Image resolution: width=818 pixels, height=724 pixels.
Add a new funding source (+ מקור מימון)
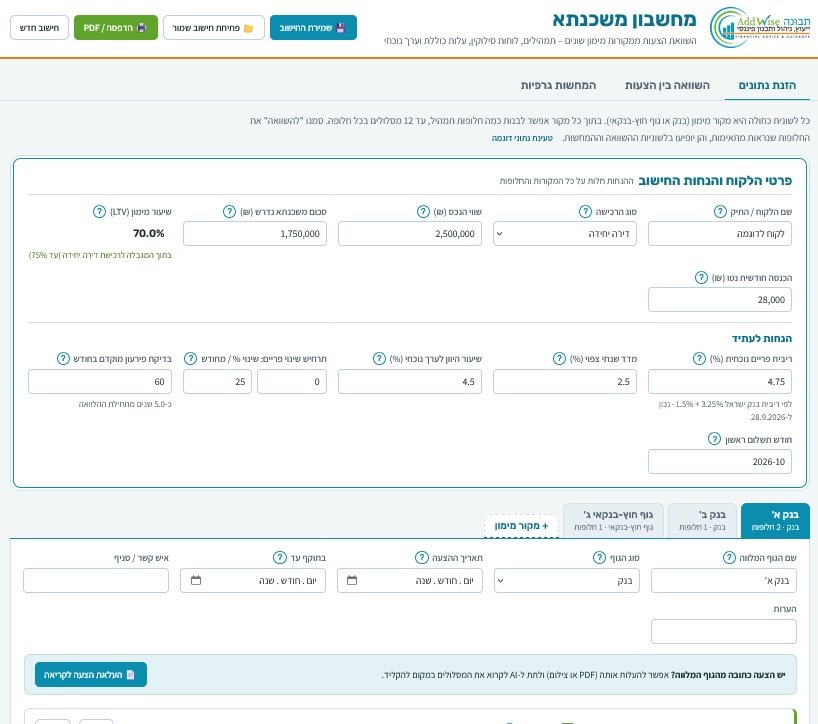pos(522,526)
